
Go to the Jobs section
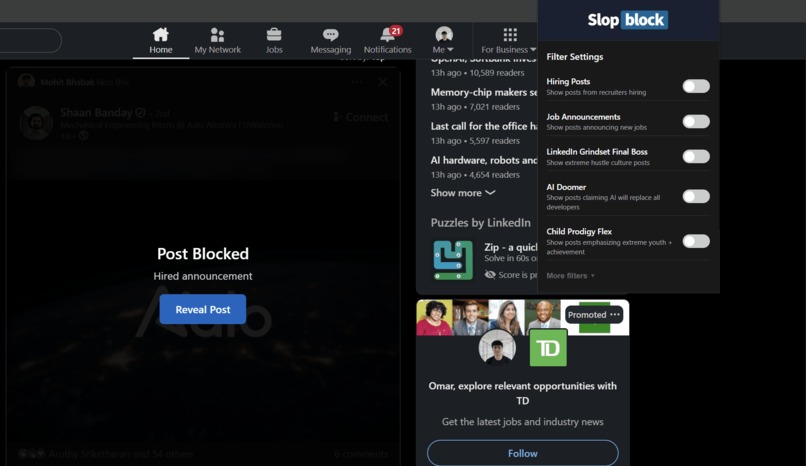click(x=274, y=41)
